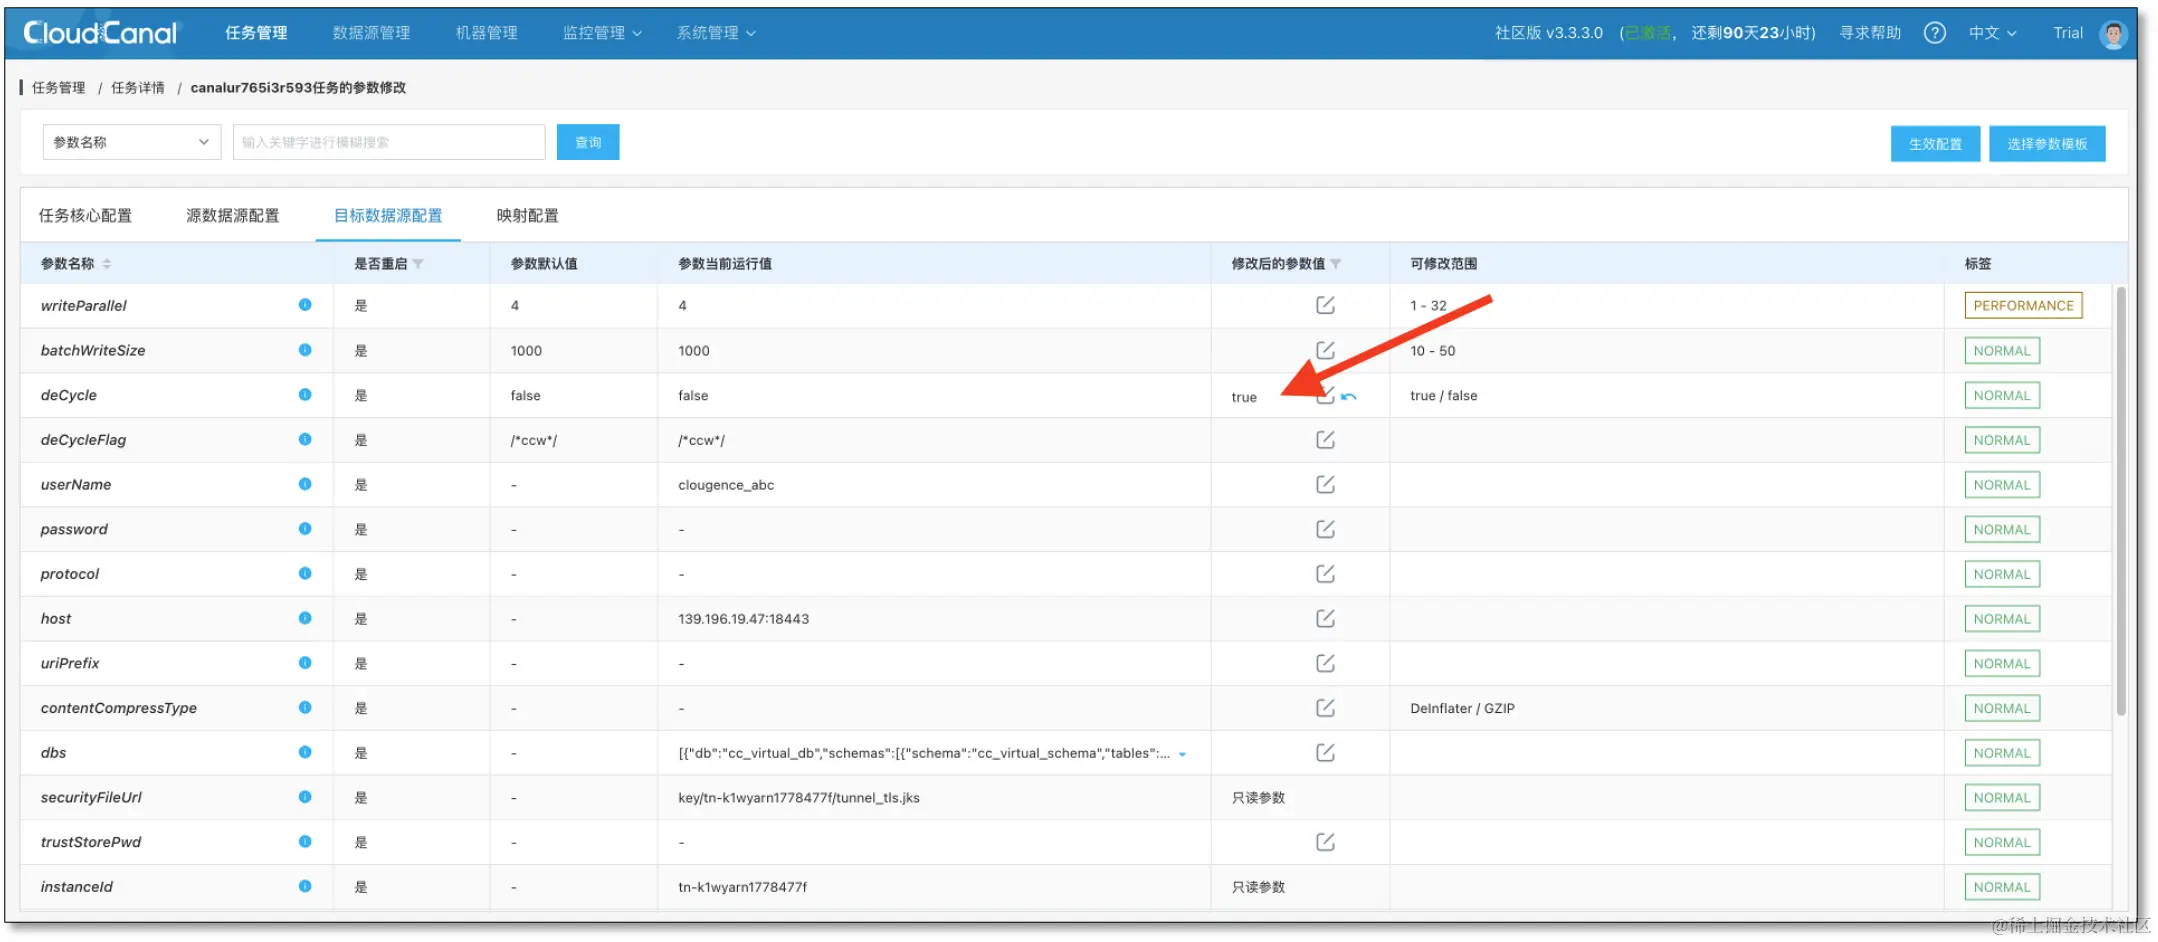Screen dimensions: 2158x942
Task: Click the help question mark icon in top bar
Action: pos(1935,32)
